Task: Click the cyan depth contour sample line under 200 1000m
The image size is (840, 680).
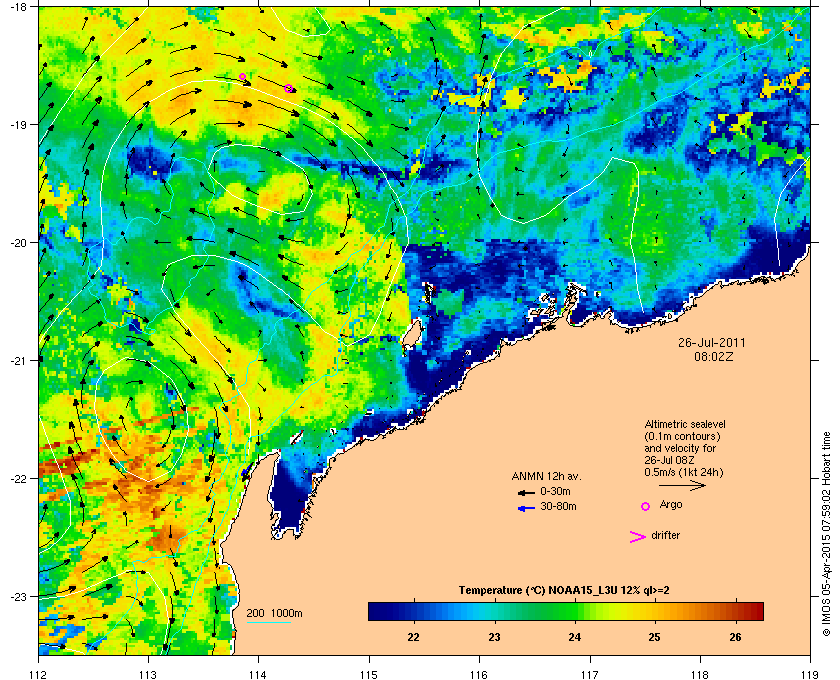Action: (268, 622)
